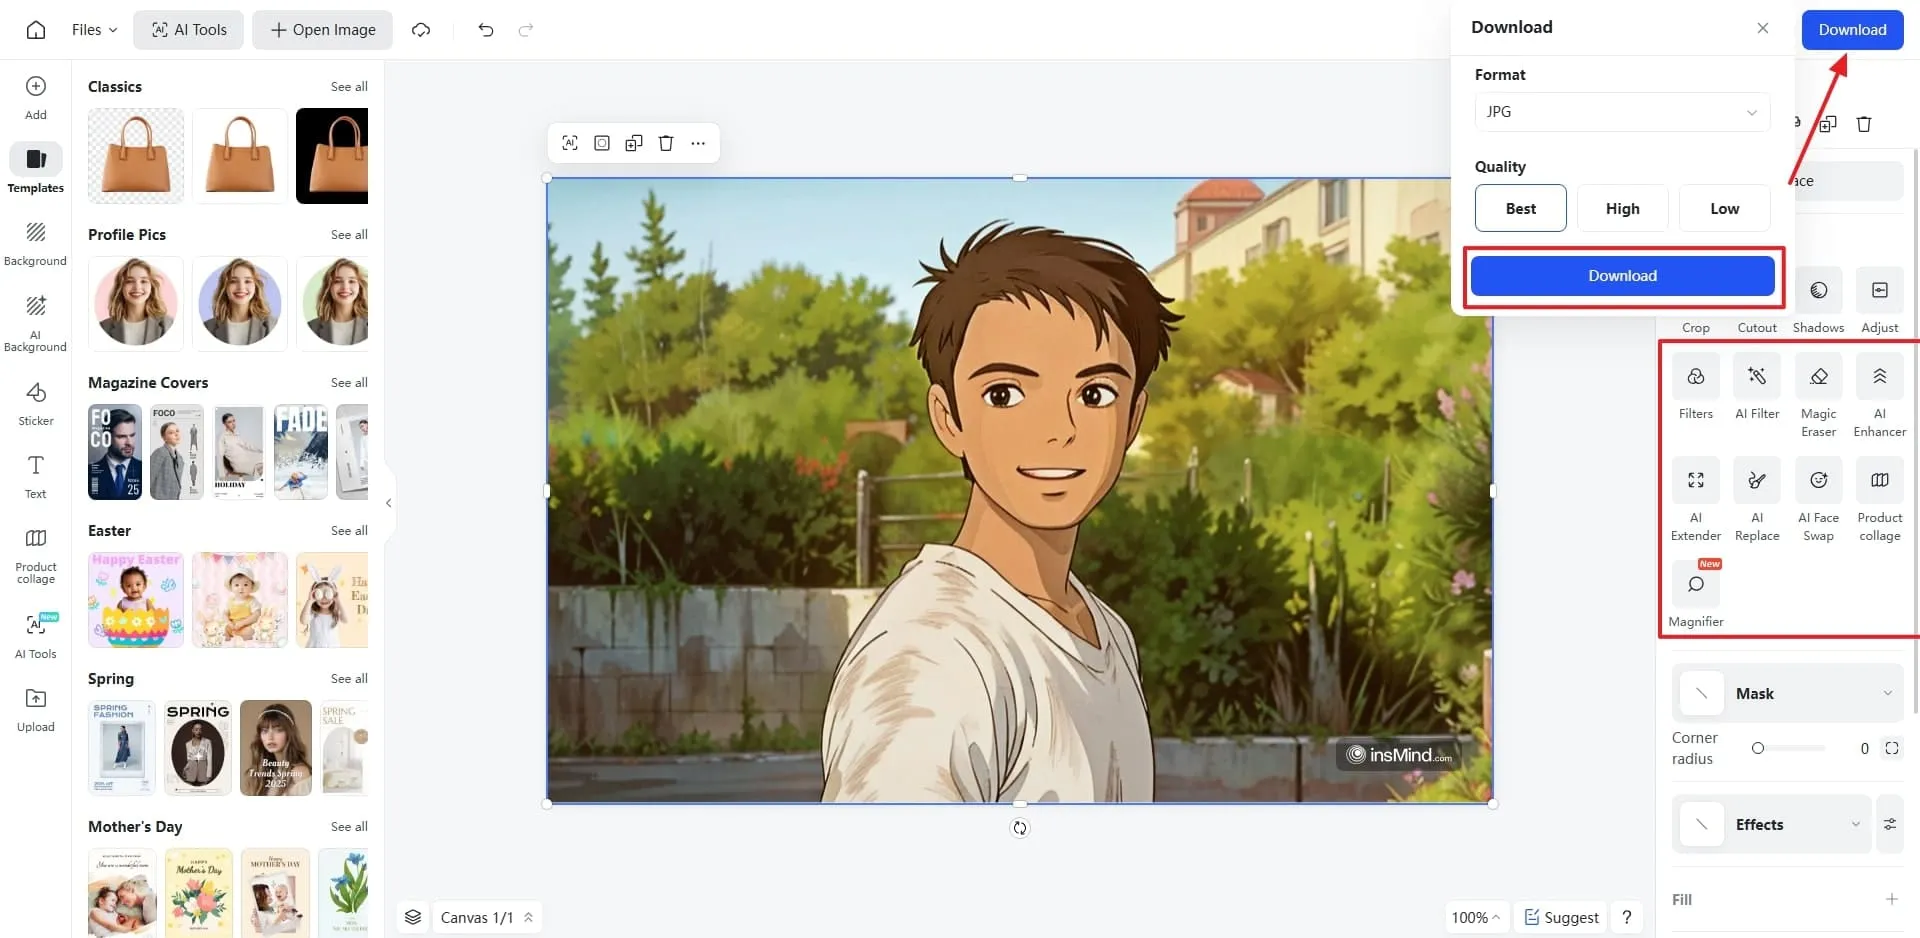
Task: Expand the Effects dropdown
Action: [1855, 825]
